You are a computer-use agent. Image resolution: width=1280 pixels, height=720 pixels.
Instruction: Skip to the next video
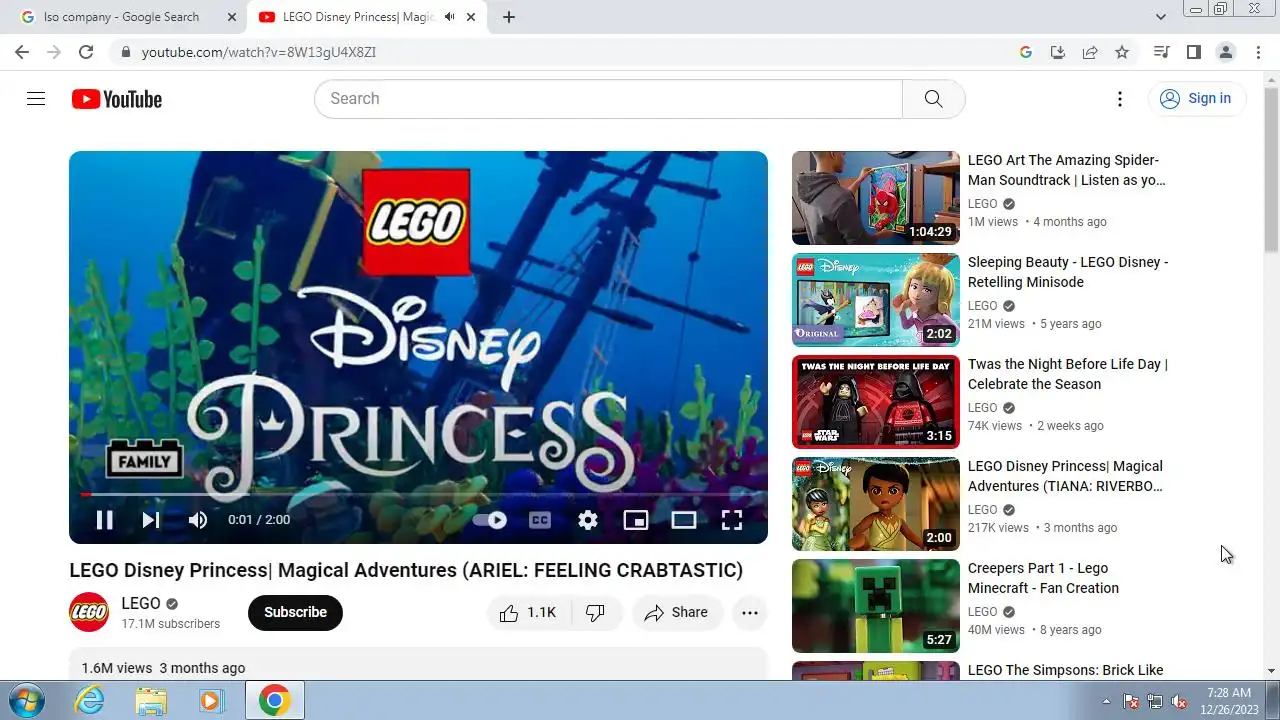tap(151, 520)
